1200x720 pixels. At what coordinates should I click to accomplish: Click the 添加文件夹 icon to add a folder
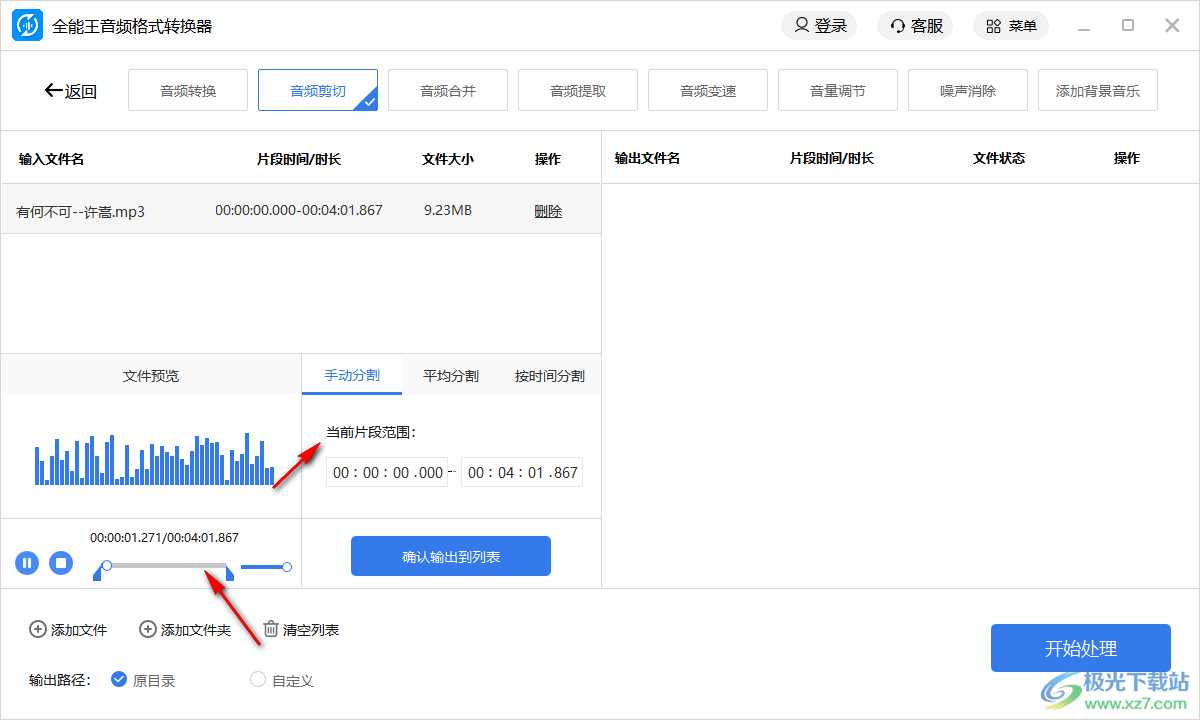click(x=147, y=629)
